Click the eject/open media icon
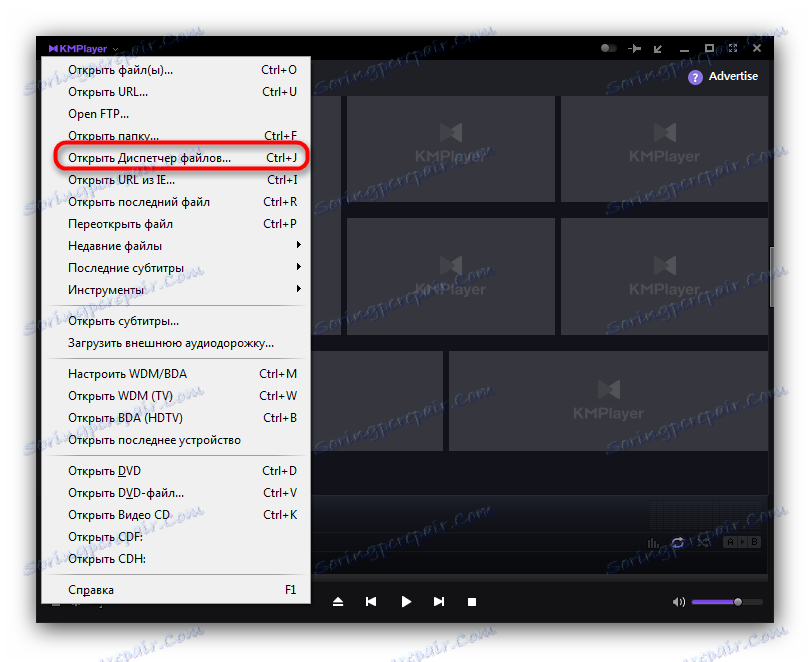Image resolution: width=810 pixels, height=662 pixels. [x=338, y=601]
